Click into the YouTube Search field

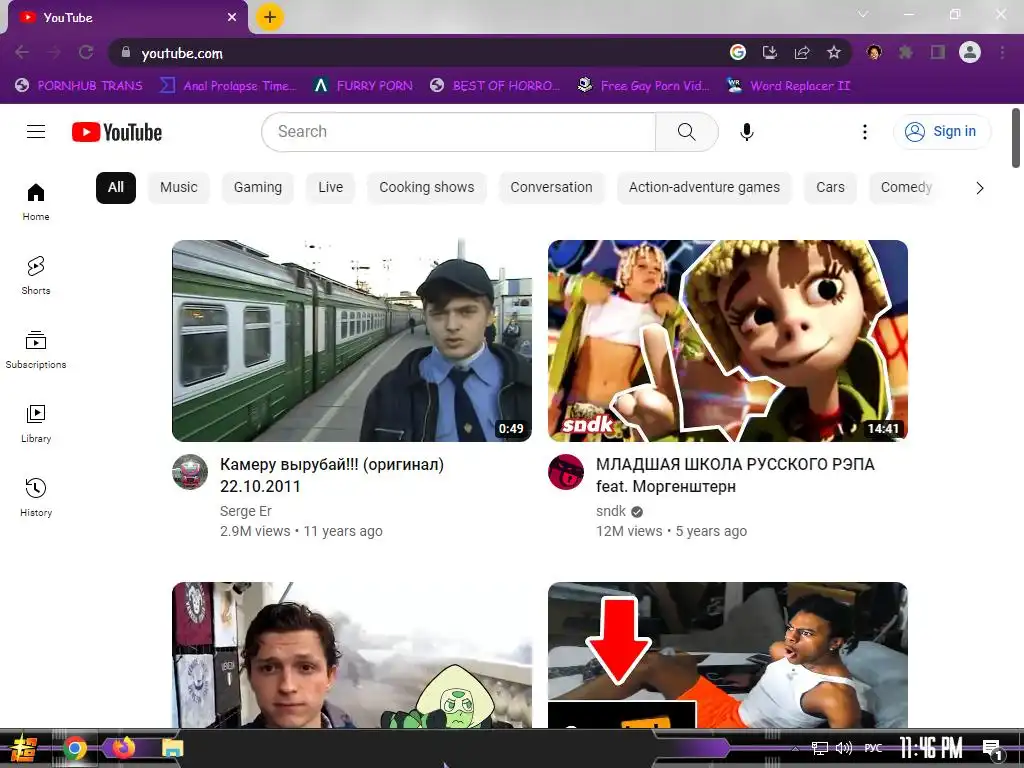(x=458, y=132)
